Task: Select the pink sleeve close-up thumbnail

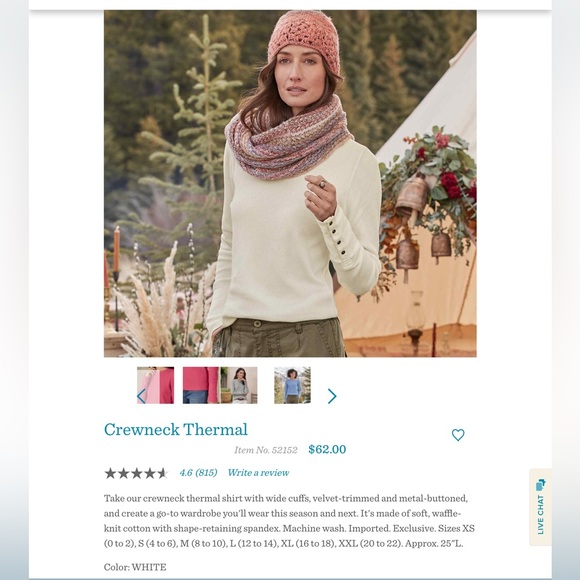Action: [x=155, y=385]
